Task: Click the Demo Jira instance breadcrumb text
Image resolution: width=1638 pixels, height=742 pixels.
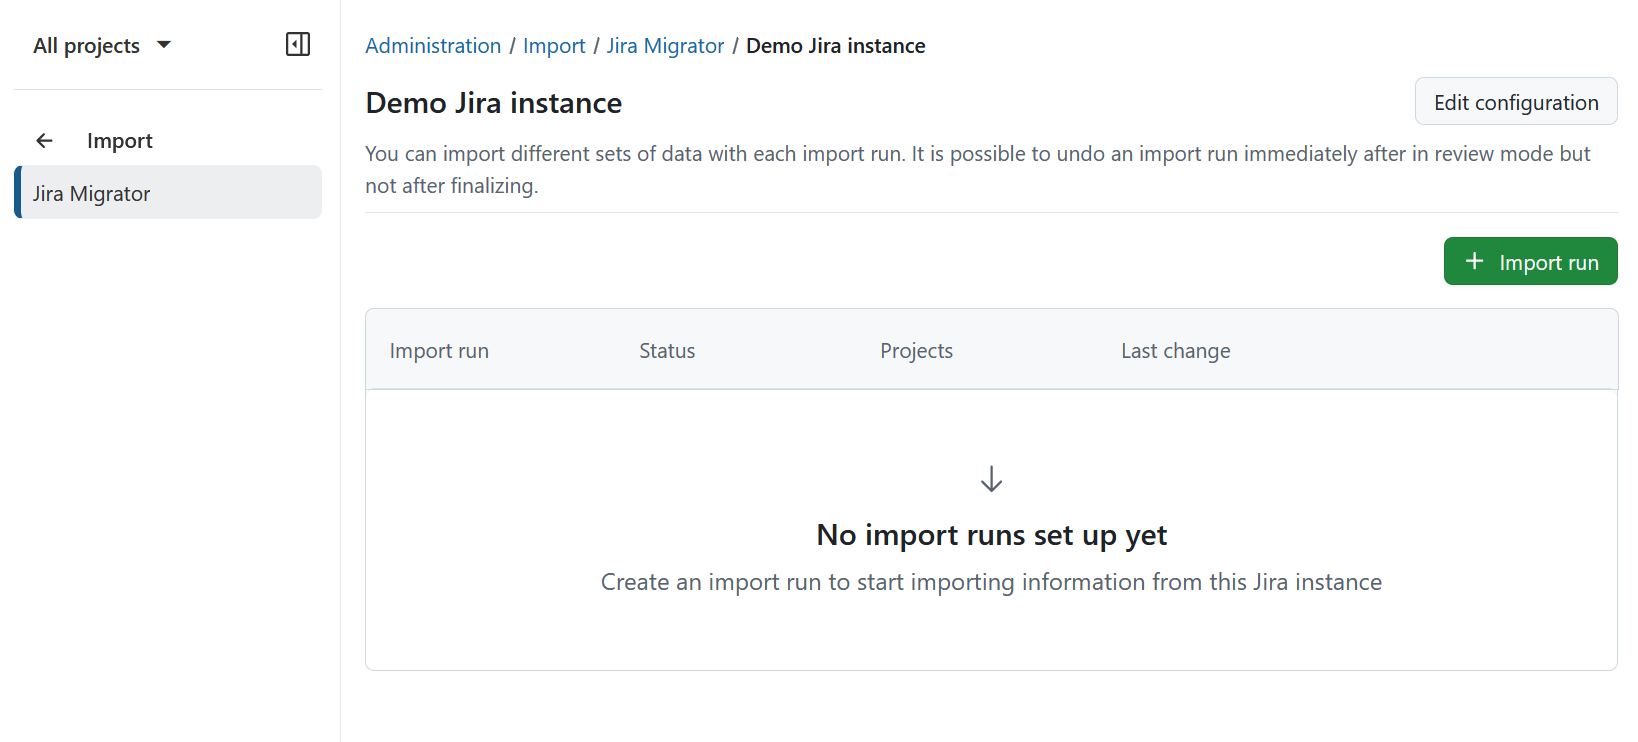Action: click(x=836, y=46)
